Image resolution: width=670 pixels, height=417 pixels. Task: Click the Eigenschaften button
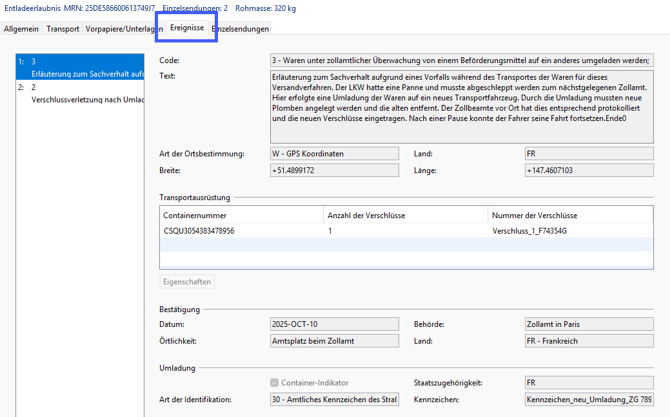point(187,282)
